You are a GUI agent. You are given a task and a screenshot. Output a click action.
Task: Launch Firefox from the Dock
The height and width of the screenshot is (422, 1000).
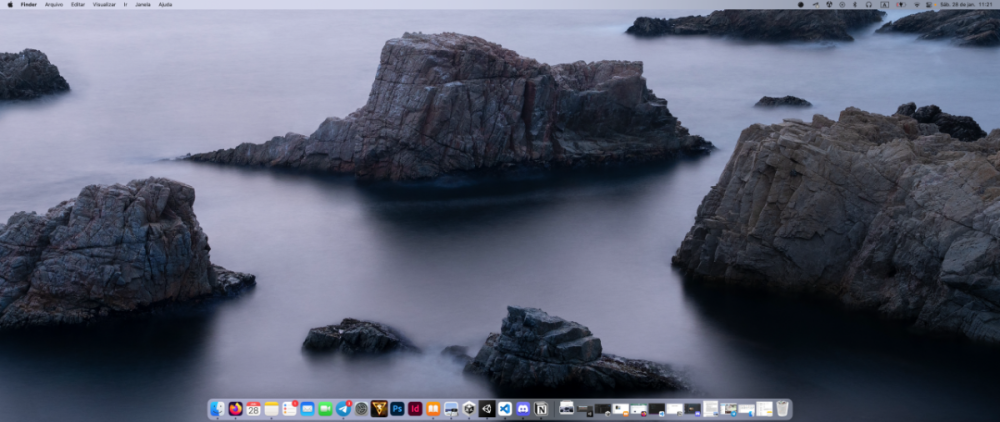235,409
